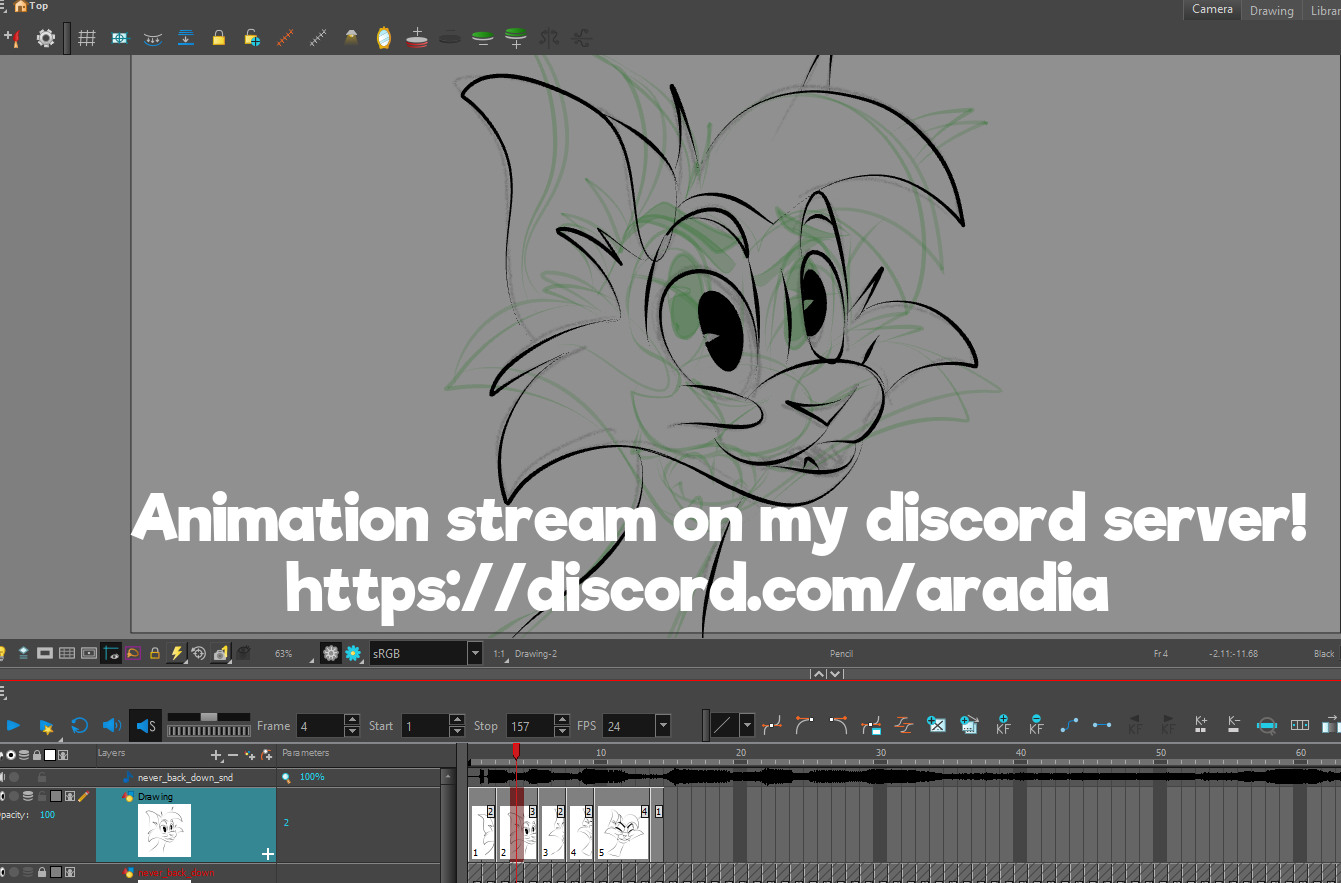Click the delete keyframe KF minus icon
Viewport: 1341px width, 883px height.
pyautogui.click(x=1036, y=725)
